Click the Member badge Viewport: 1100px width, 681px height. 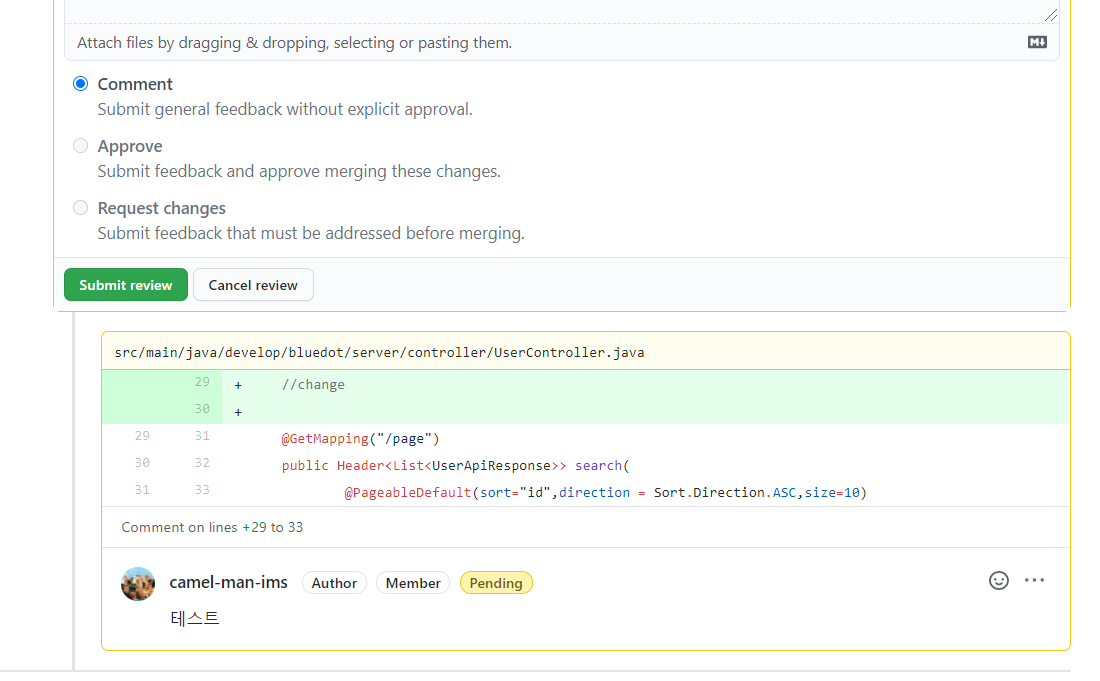point(413,582)
